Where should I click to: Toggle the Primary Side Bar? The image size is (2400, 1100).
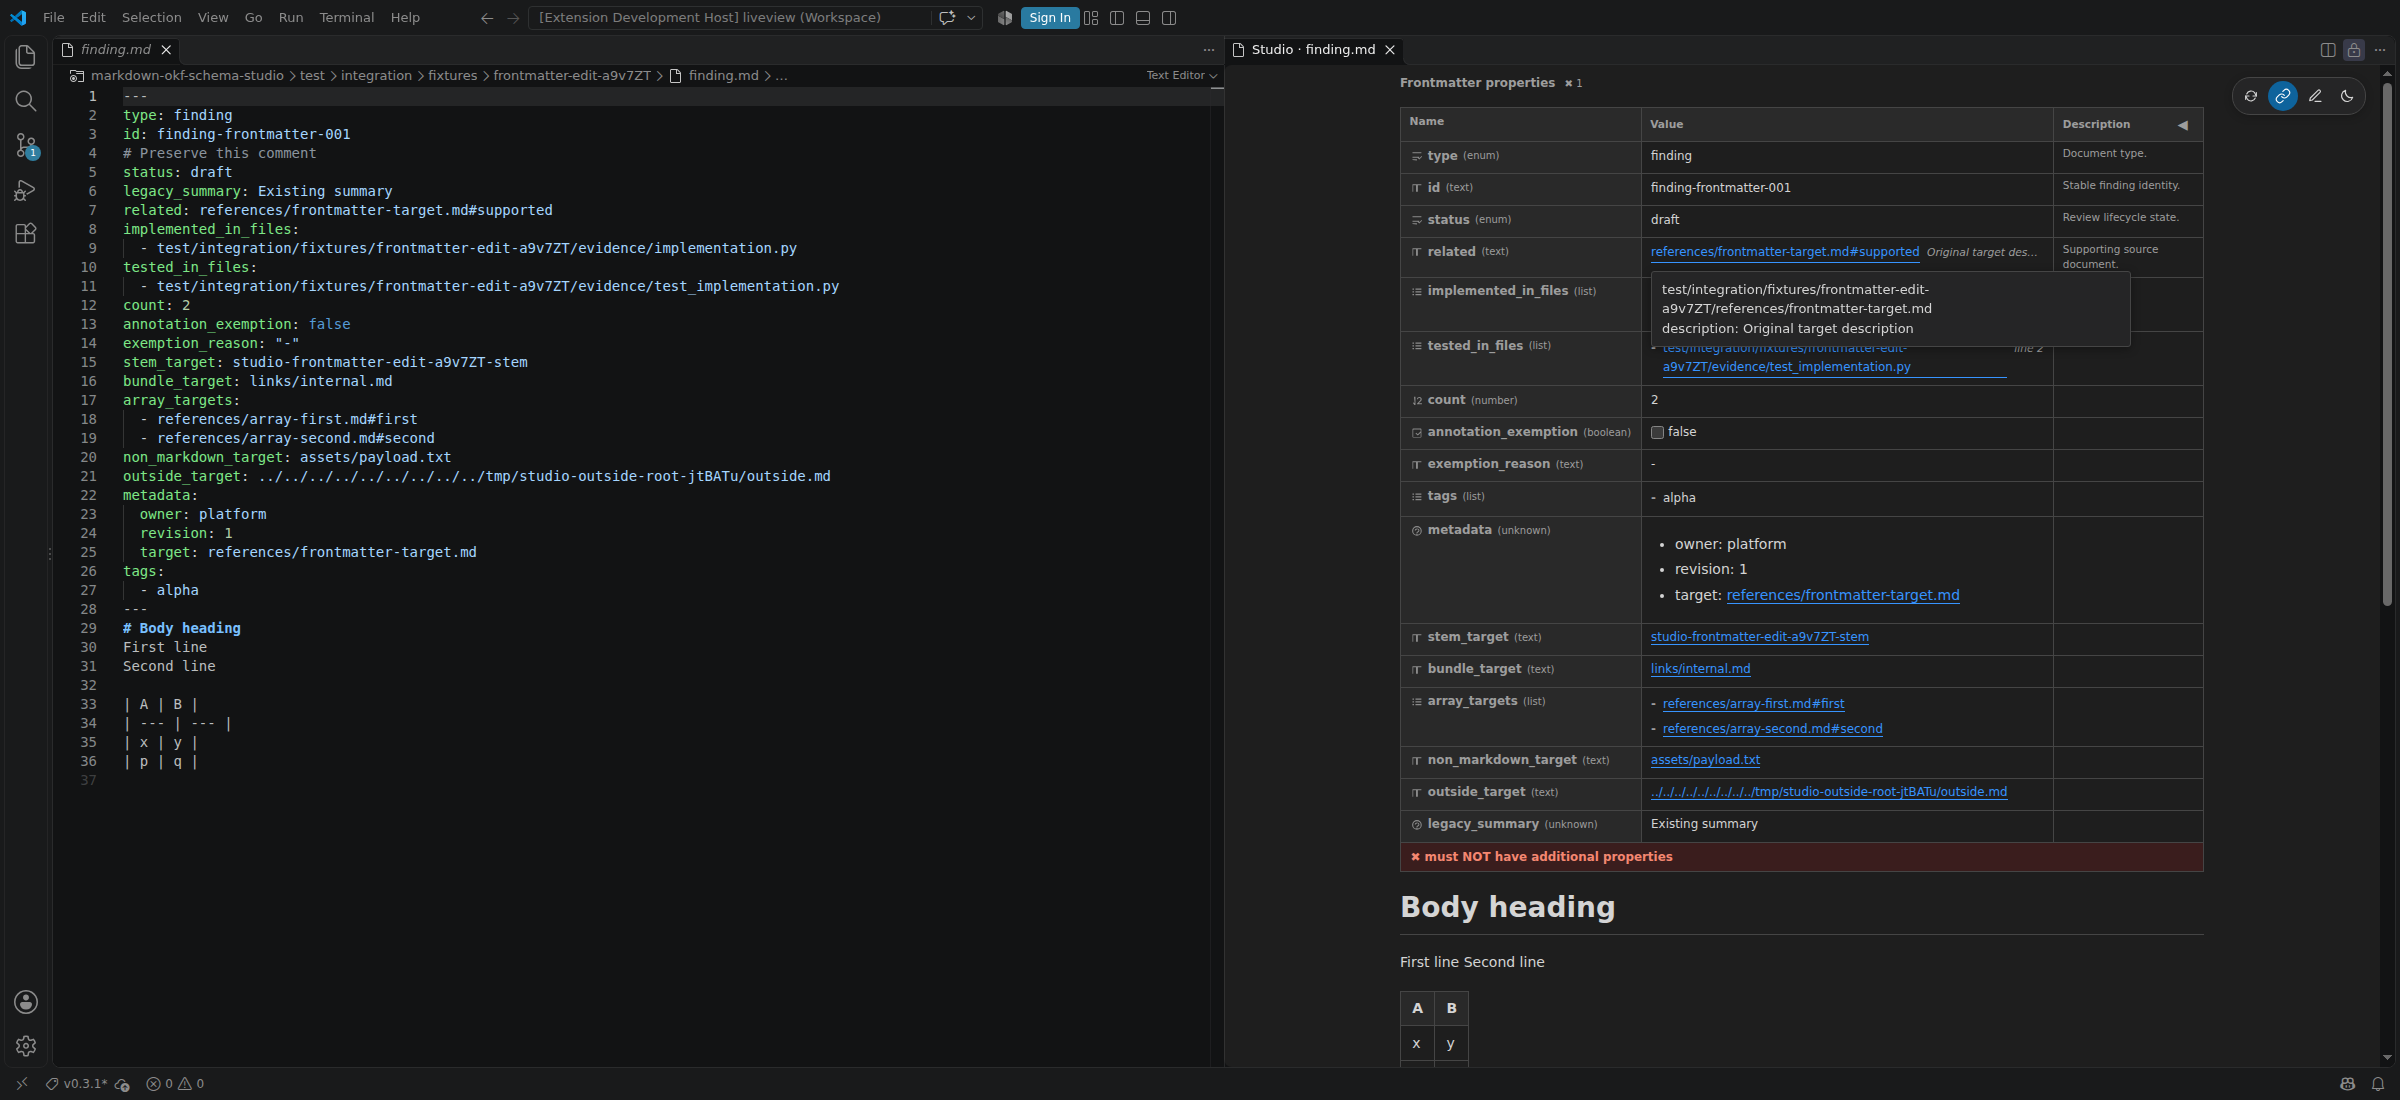(x=1117, y=18)
